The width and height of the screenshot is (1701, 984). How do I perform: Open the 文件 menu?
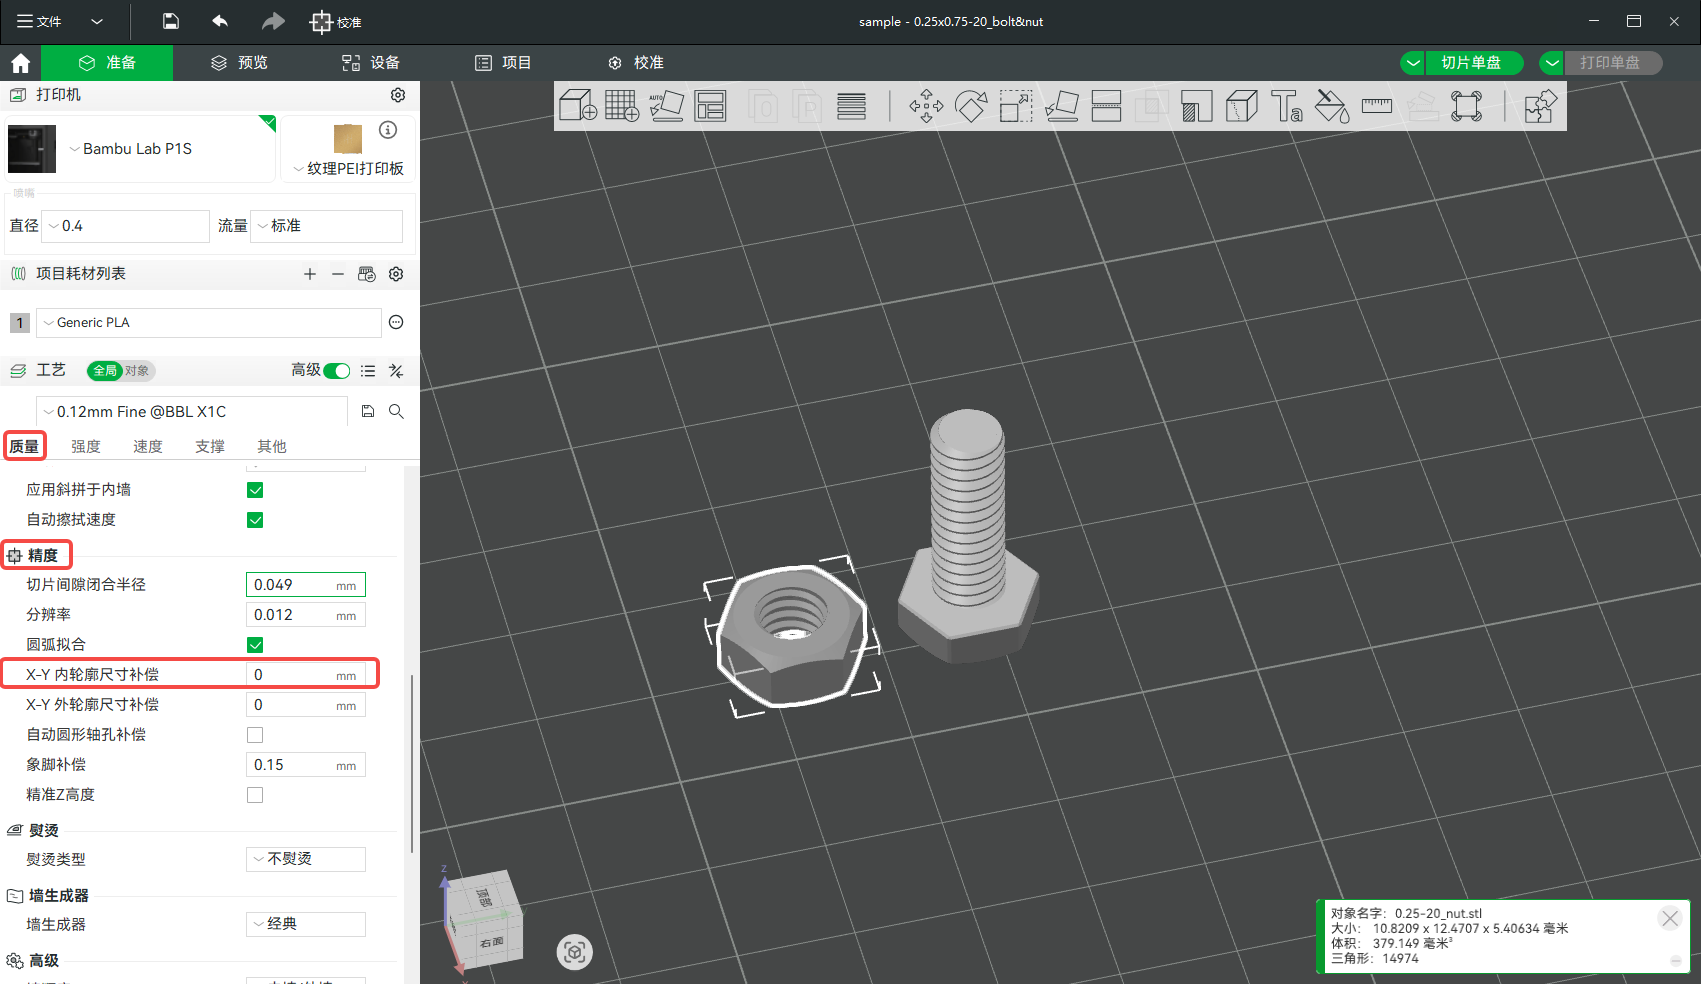click(x=40, y=21)
